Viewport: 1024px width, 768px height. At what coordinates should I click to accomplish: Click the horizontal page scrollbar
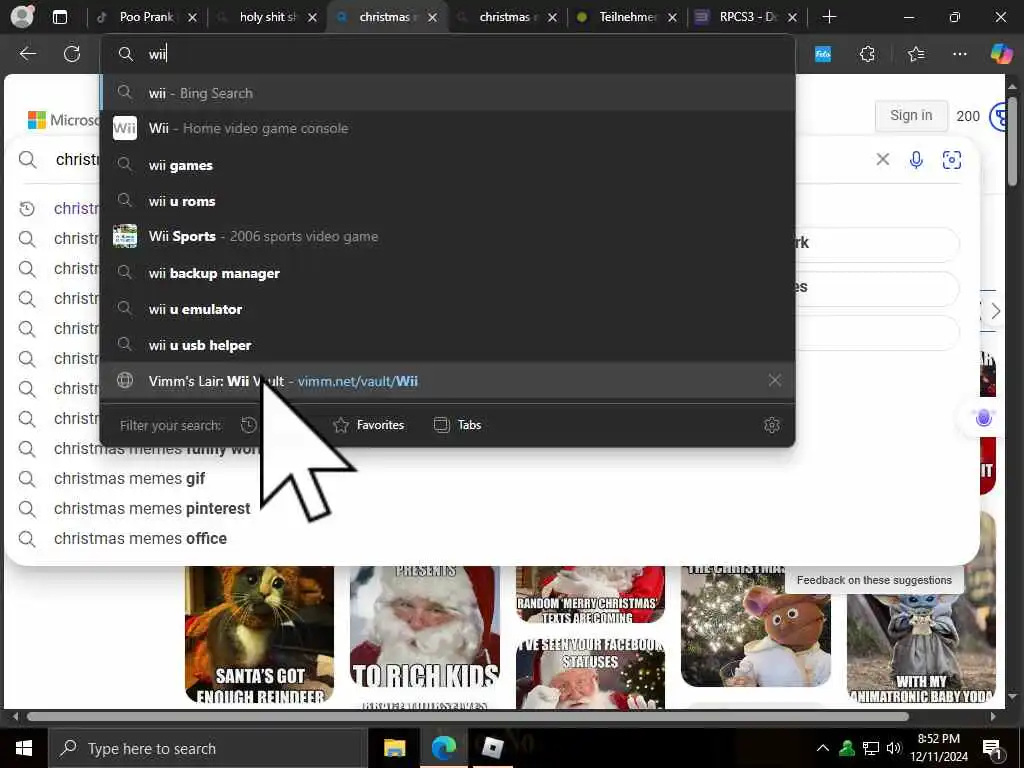[468, 716]
